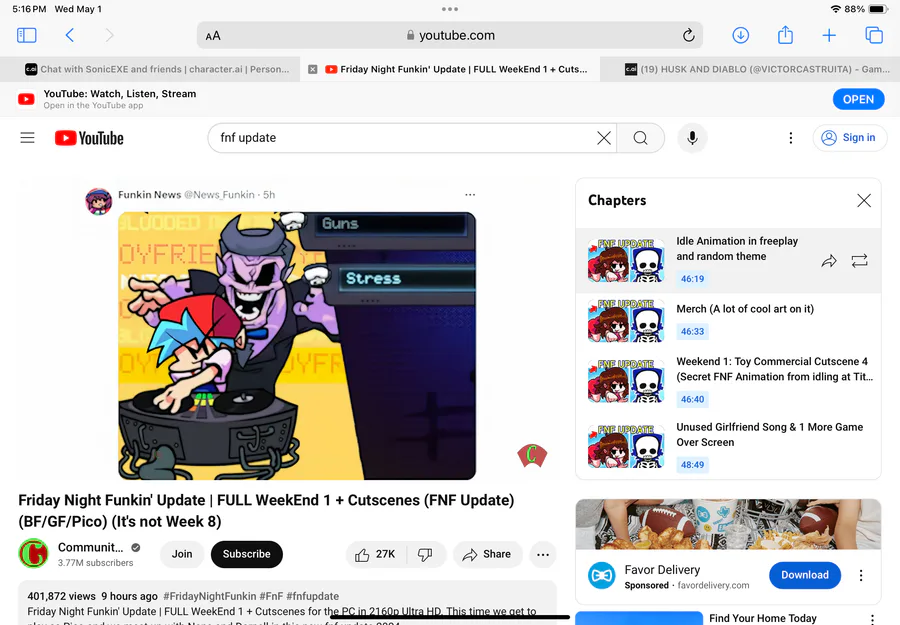Show all tabs overview icon
The width and height of the screenshot is (900, 625).
click(874, 36)
